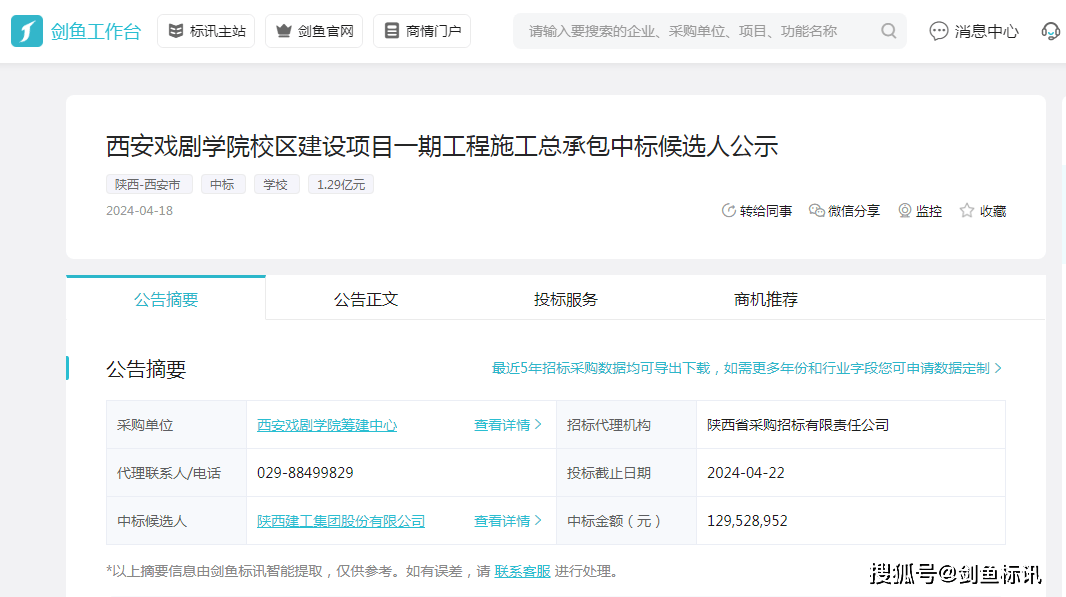
Task: Click the 陕西-西安市 tag
Action: 149,184
